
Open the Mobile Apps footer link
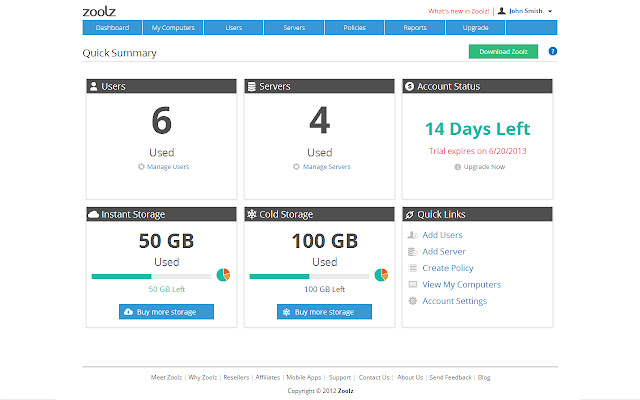point(304,378)
